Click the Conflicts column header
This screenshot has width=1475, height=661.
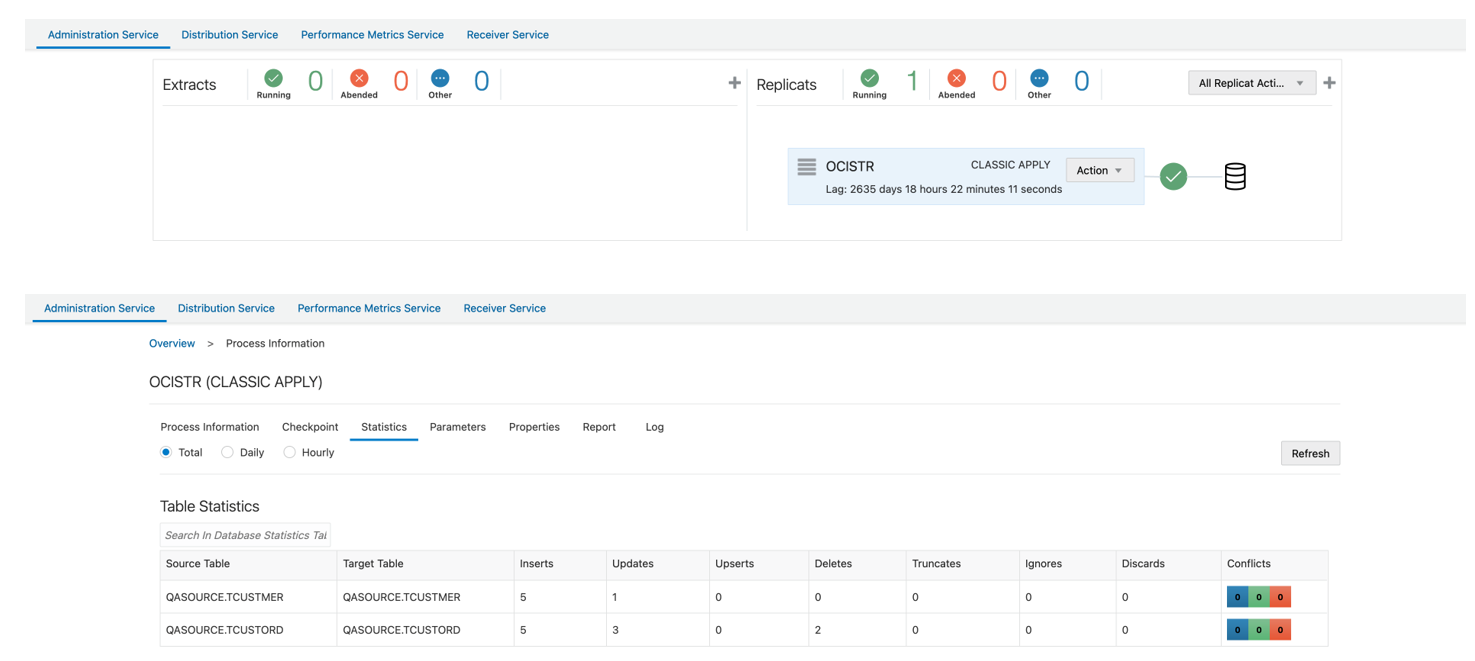[1274, 564]
